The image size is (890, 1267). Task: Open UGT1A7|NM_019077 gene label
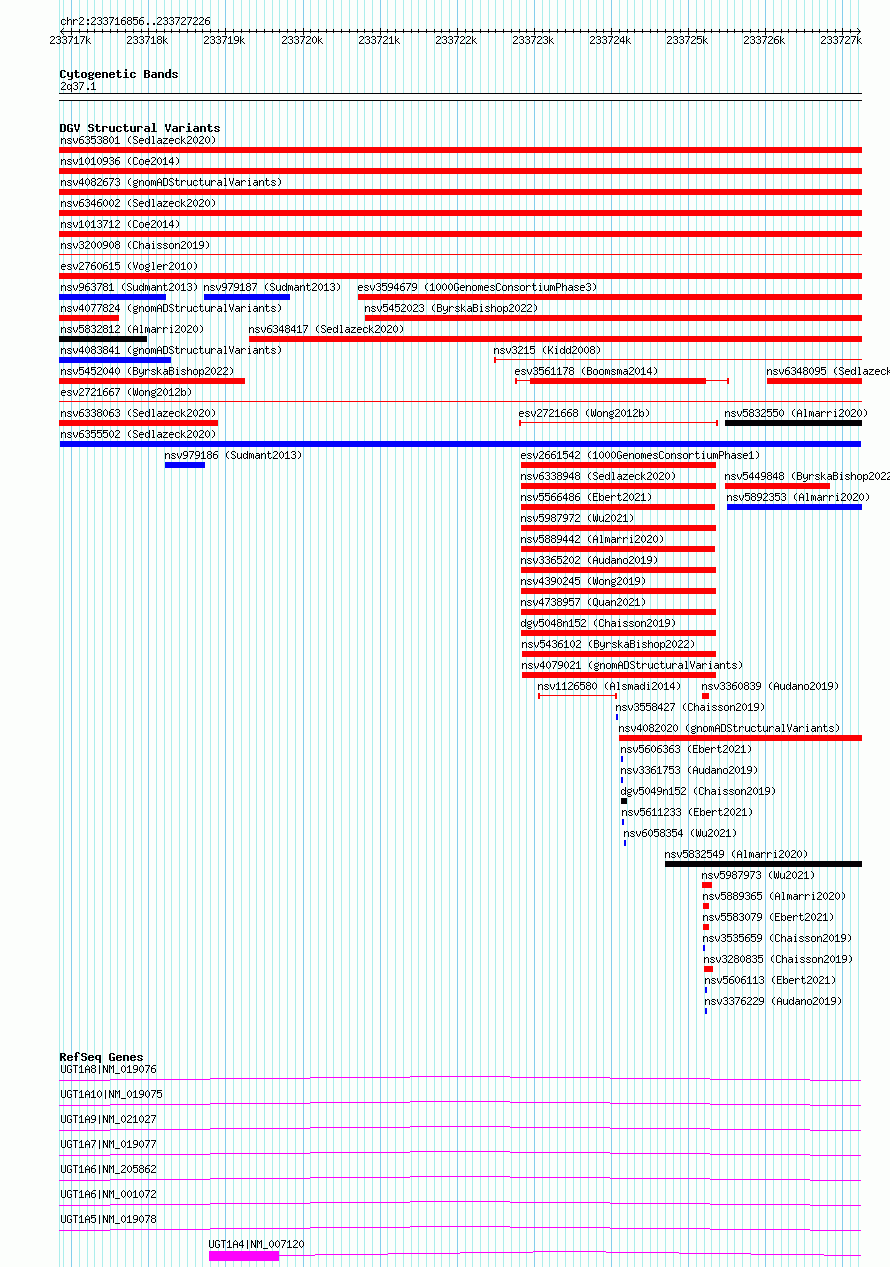coord(108,1144)
